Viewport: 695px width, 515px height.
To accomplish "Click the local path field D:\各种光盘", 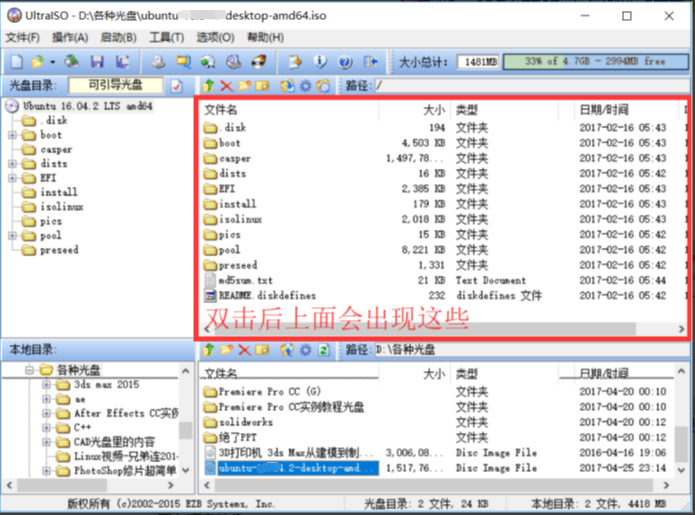I will pyautogui.click(x=532, y=350).
